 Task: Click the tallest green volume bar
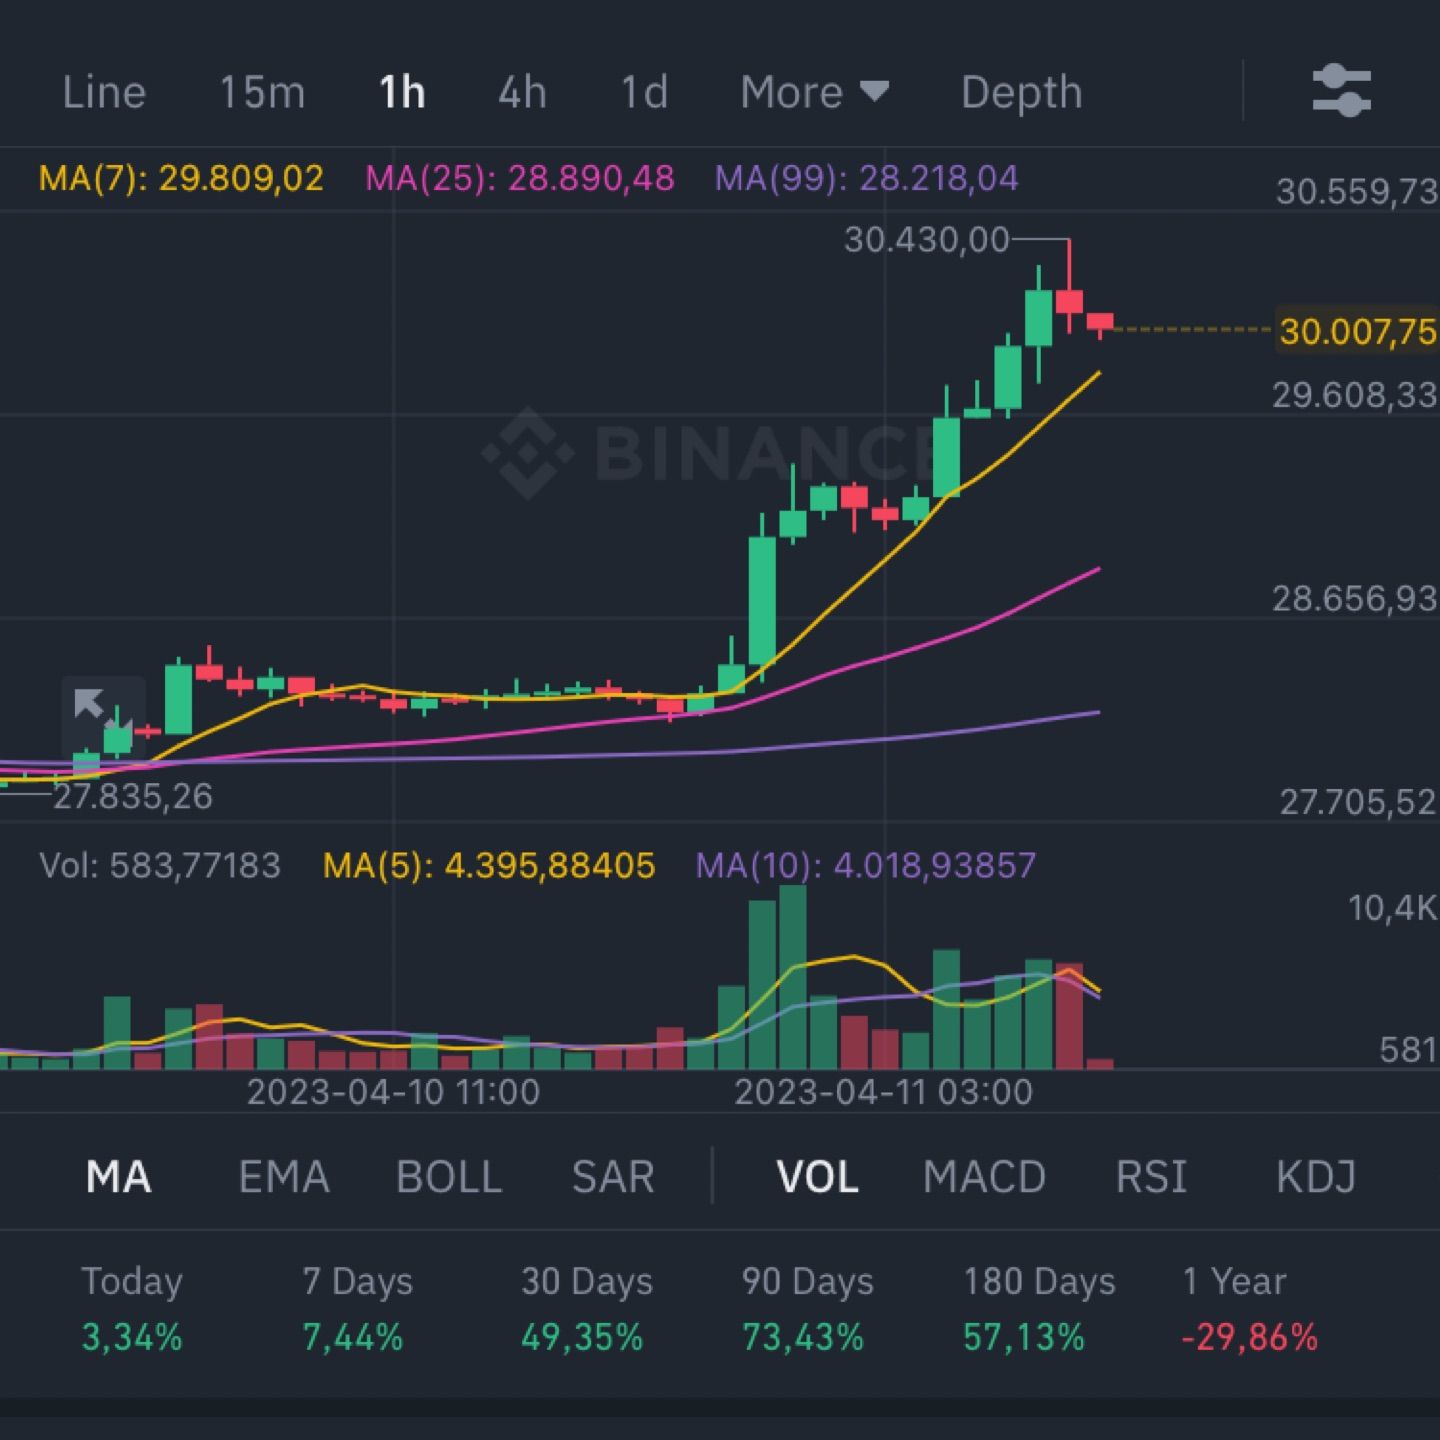point(793,977)
